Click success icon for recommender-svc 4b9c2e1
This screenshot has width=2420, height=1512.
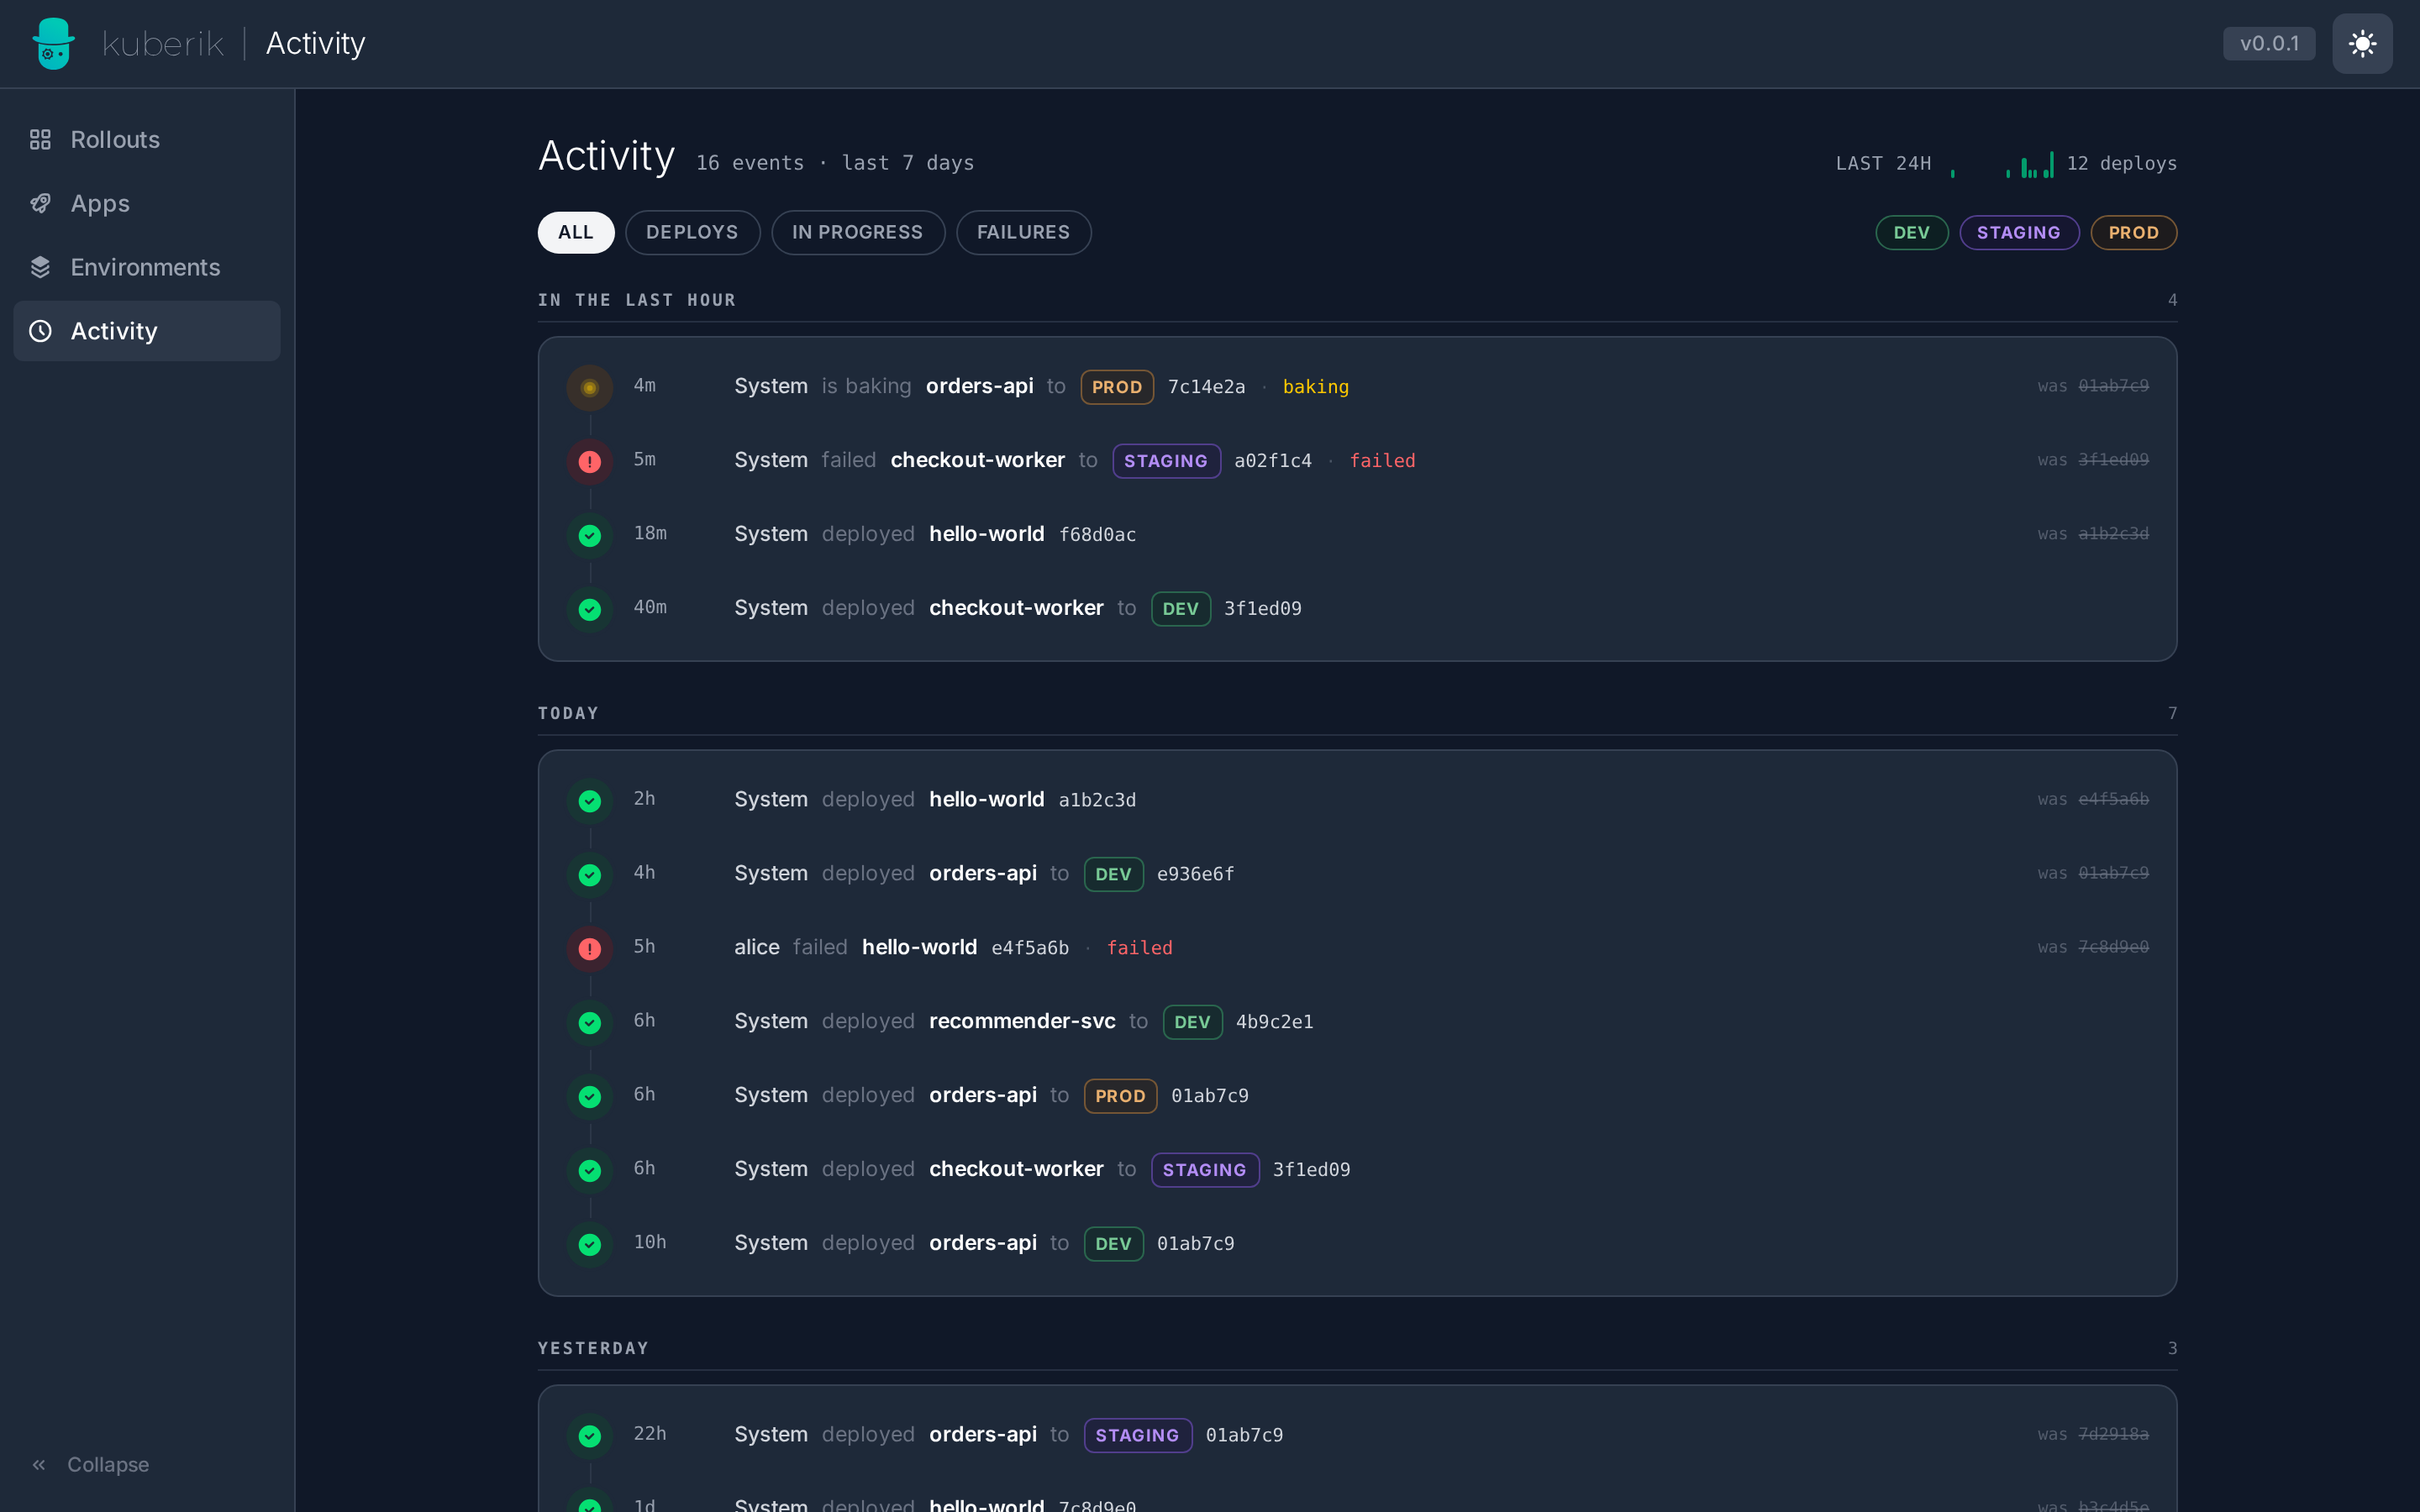[590, 1023]
